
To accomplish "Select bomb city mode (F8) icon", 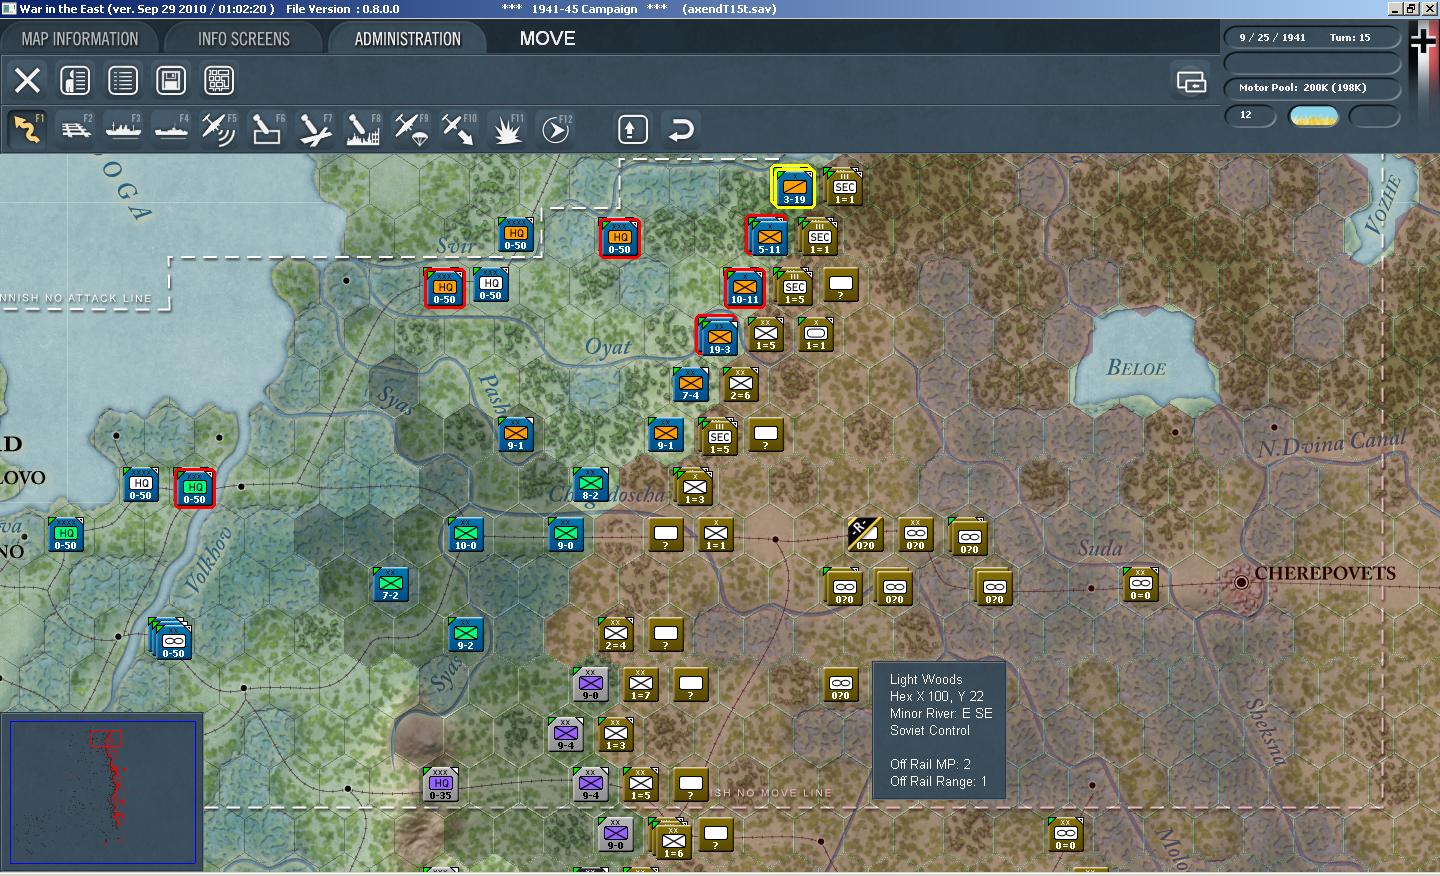I will 363,129.
